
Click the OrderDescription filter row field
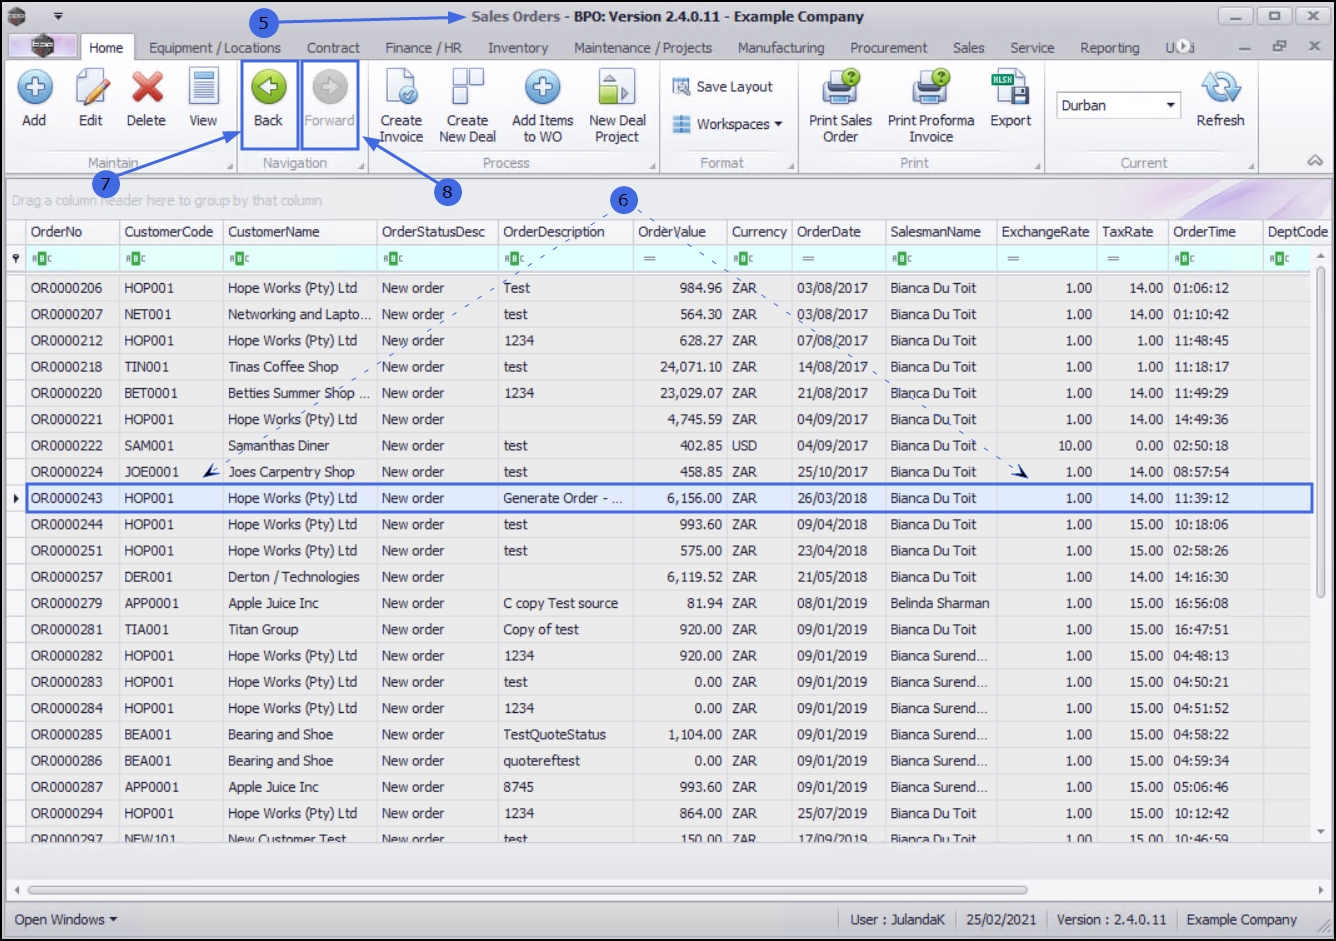point(566,259)
